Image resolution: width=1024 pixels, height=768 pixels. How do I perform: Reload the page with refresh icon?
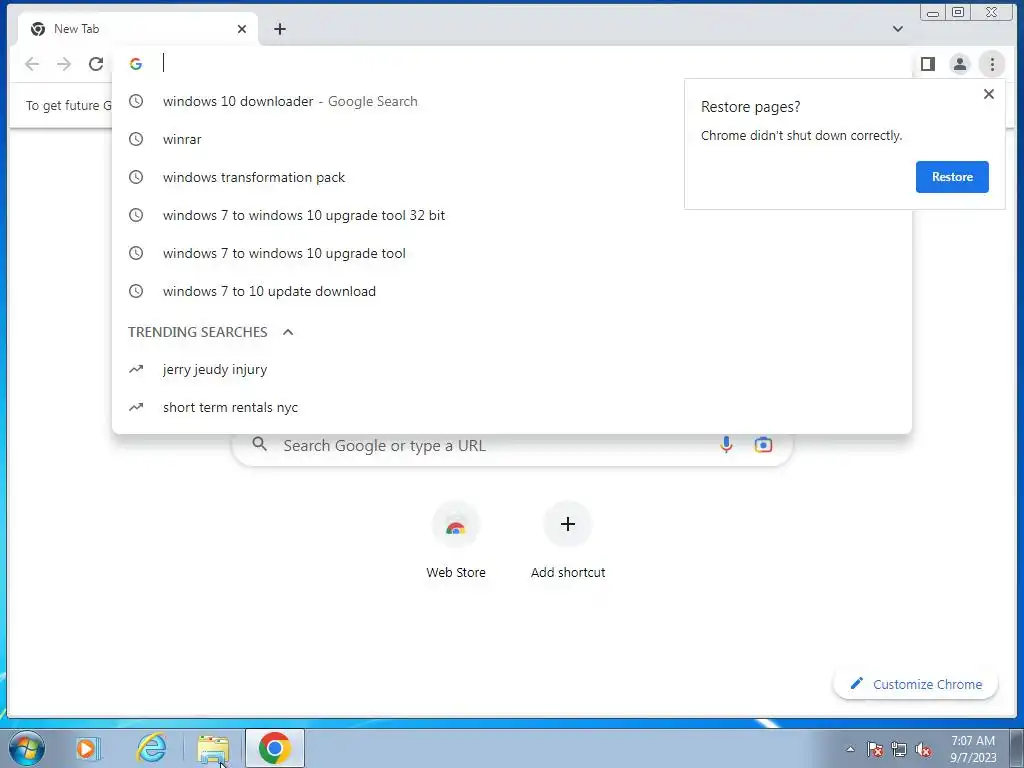click(x=96, y=64)
